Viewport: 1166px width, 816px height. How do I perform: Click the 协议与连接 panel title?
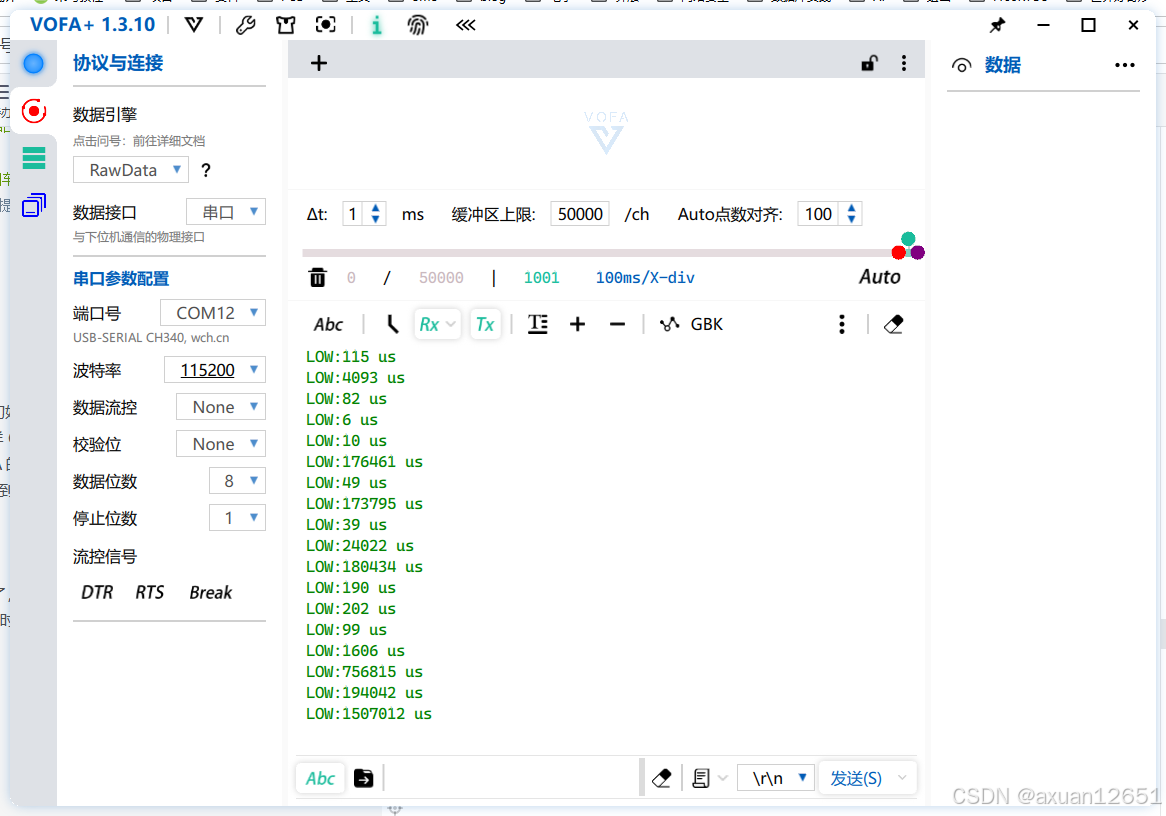(118, 63)
